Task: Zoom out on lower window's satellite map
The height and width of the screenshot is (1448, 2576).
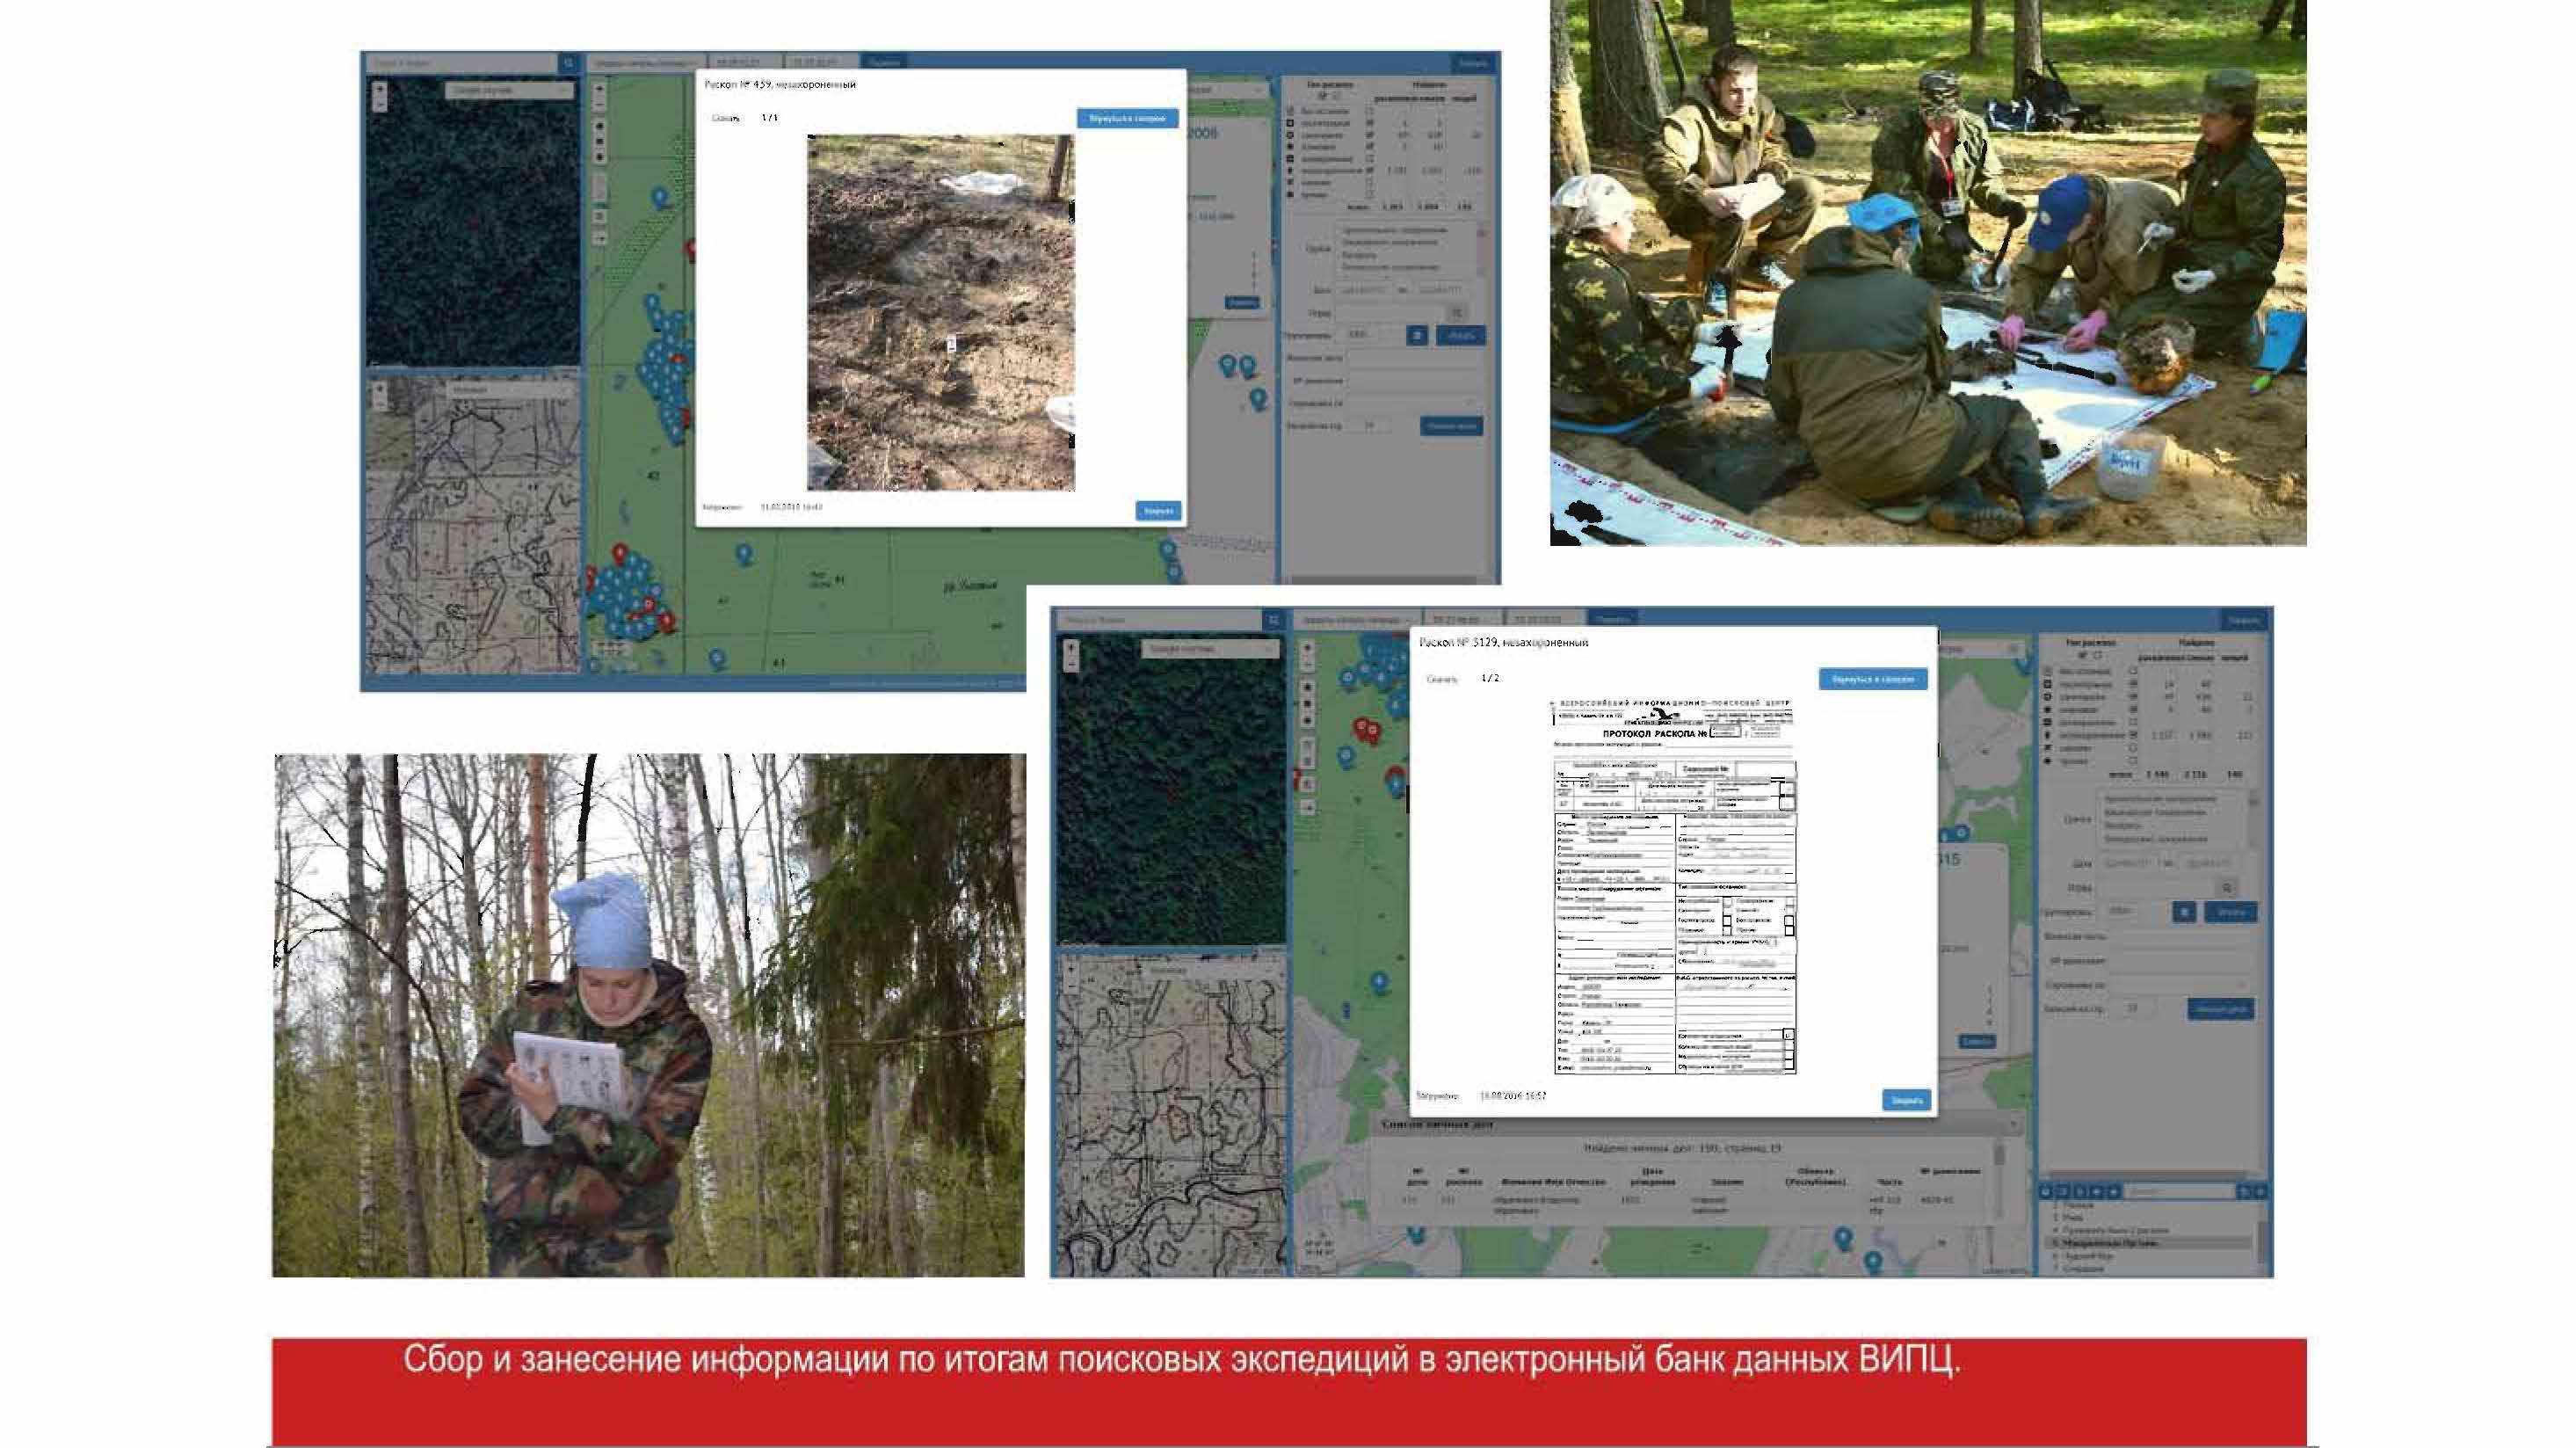Action: point(1071,663)
